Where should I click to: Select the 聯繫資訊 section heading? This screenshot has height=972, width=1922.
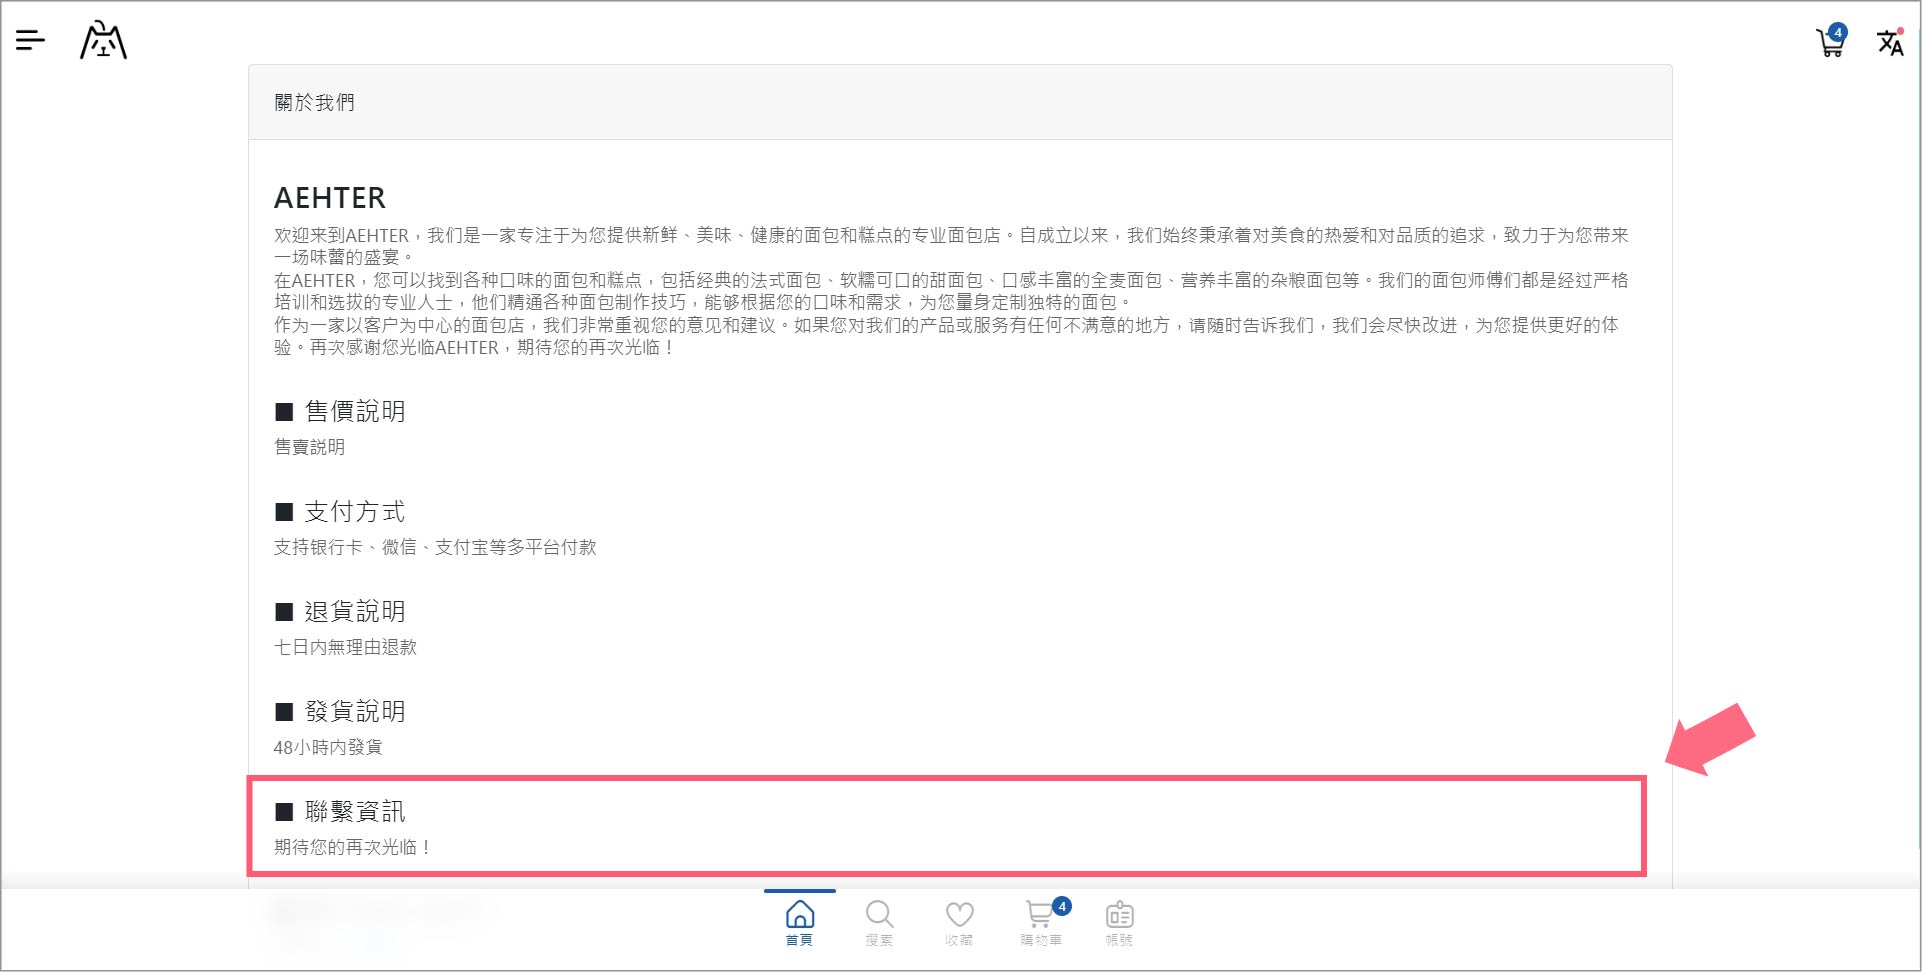pyautogui.click(x=354, y=812)
